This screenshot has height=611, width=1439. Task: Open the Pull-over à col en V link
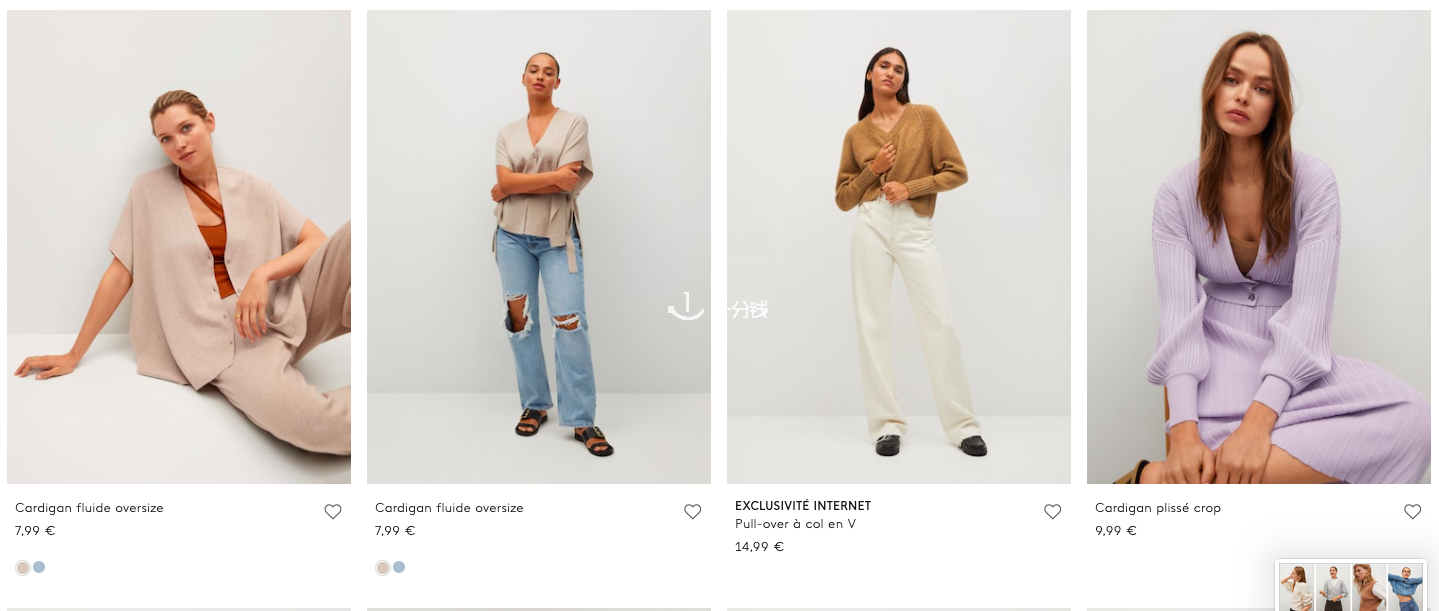click(x=795, y=524)
